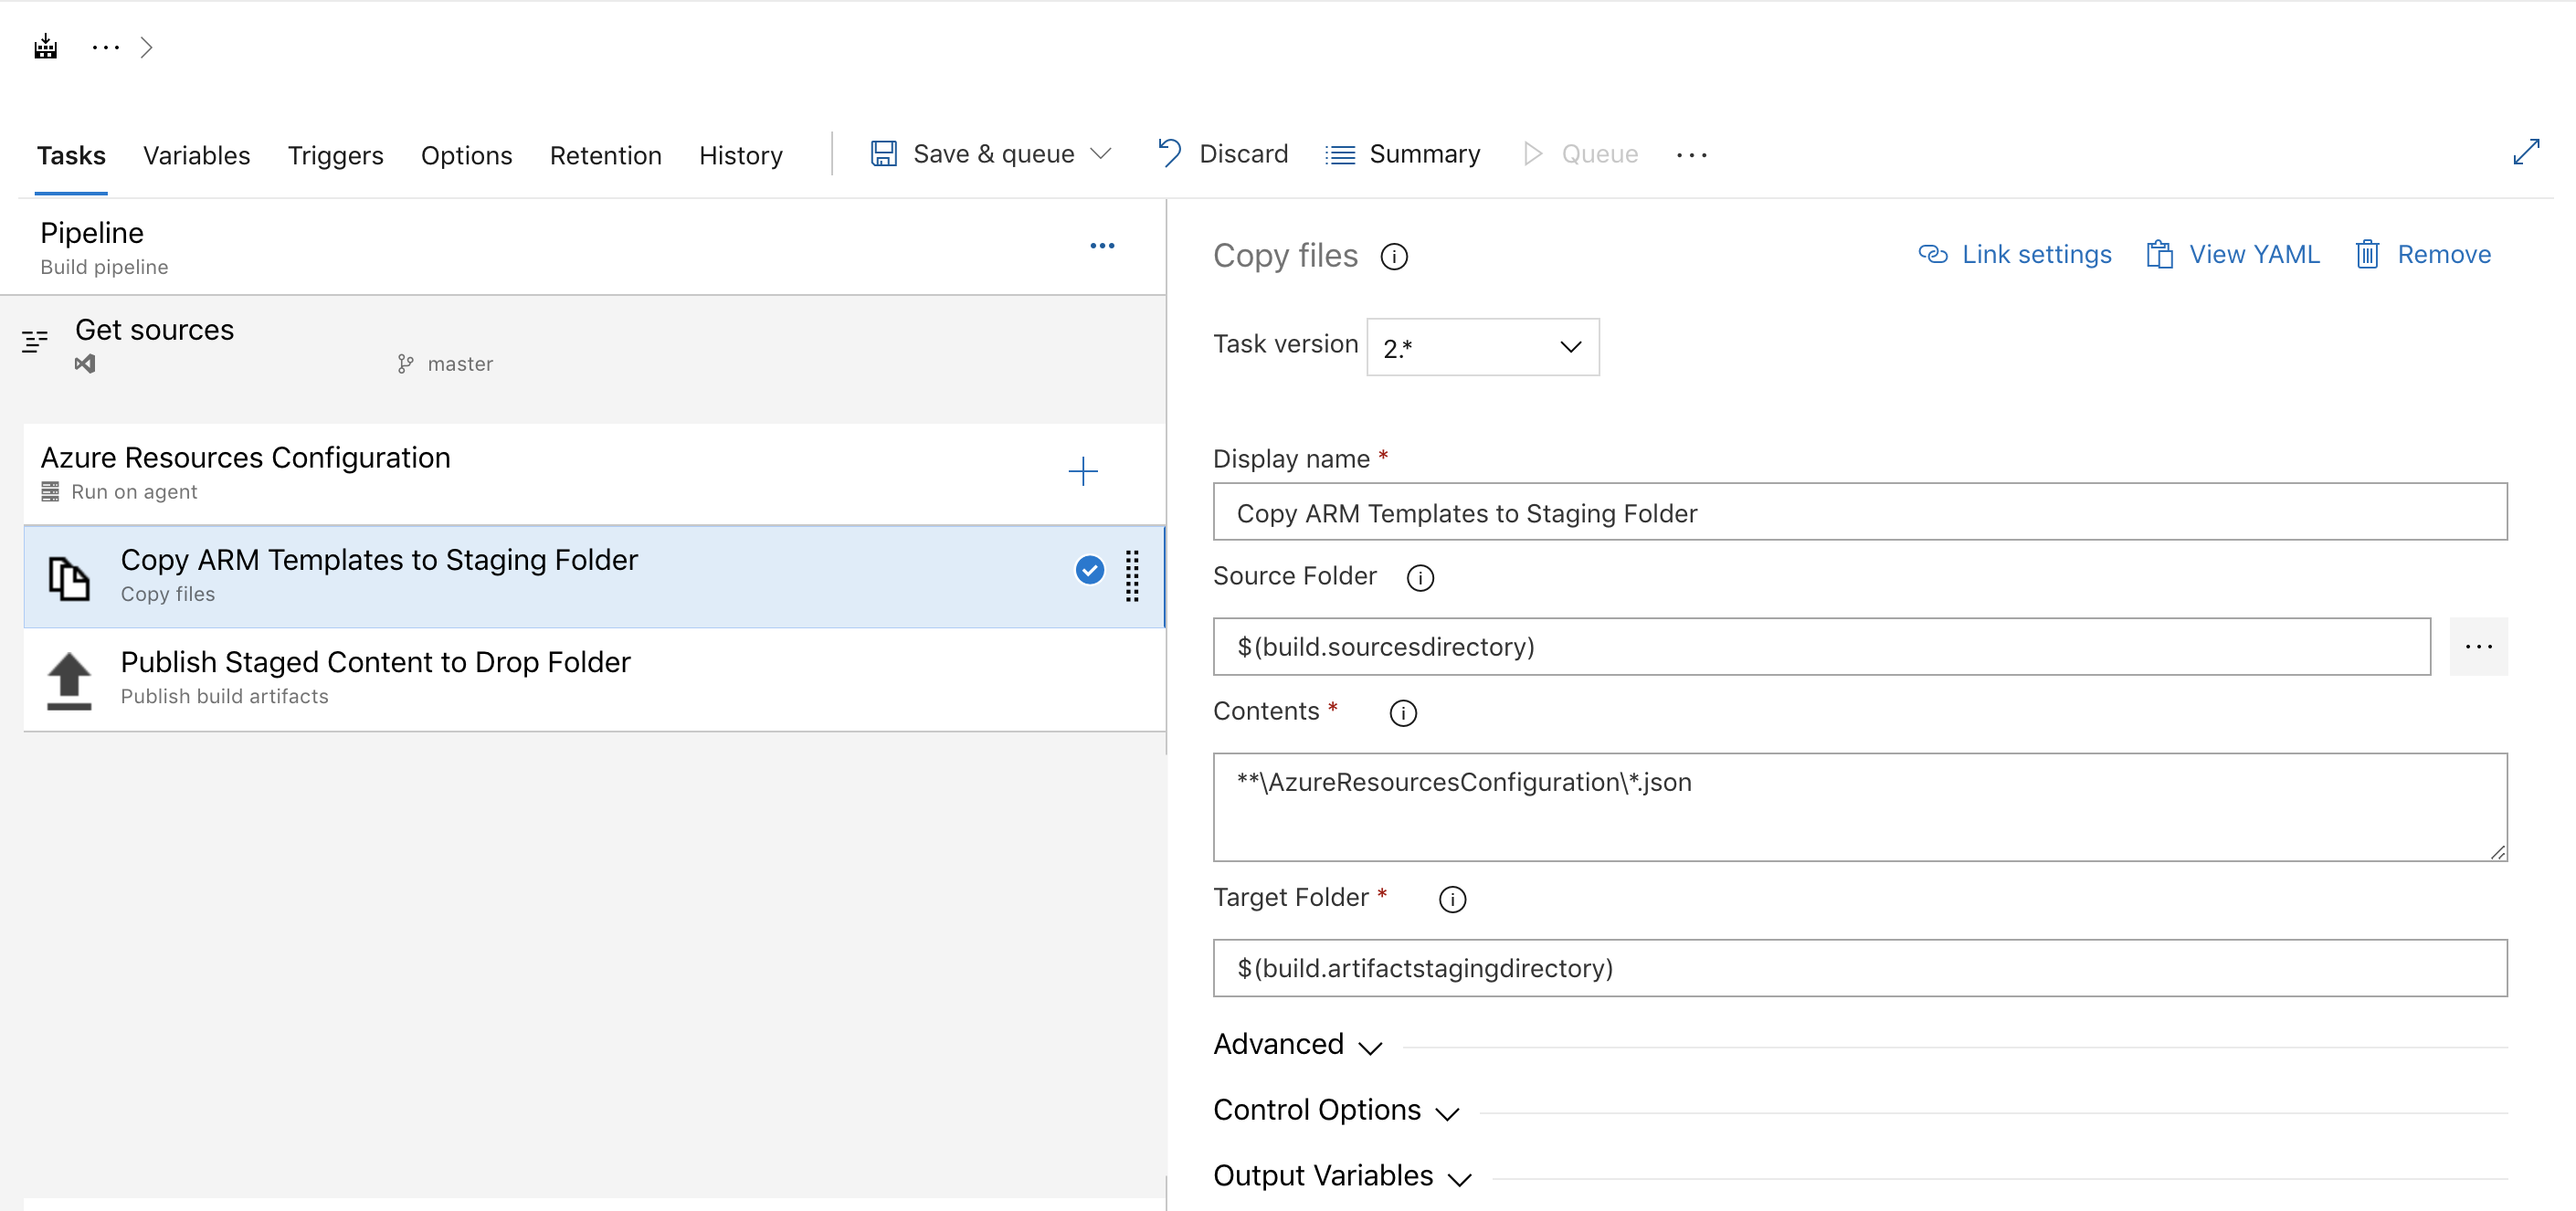Click Save & queue button
Screen dimensions: 2576x1211
click(x=973, y=154)
